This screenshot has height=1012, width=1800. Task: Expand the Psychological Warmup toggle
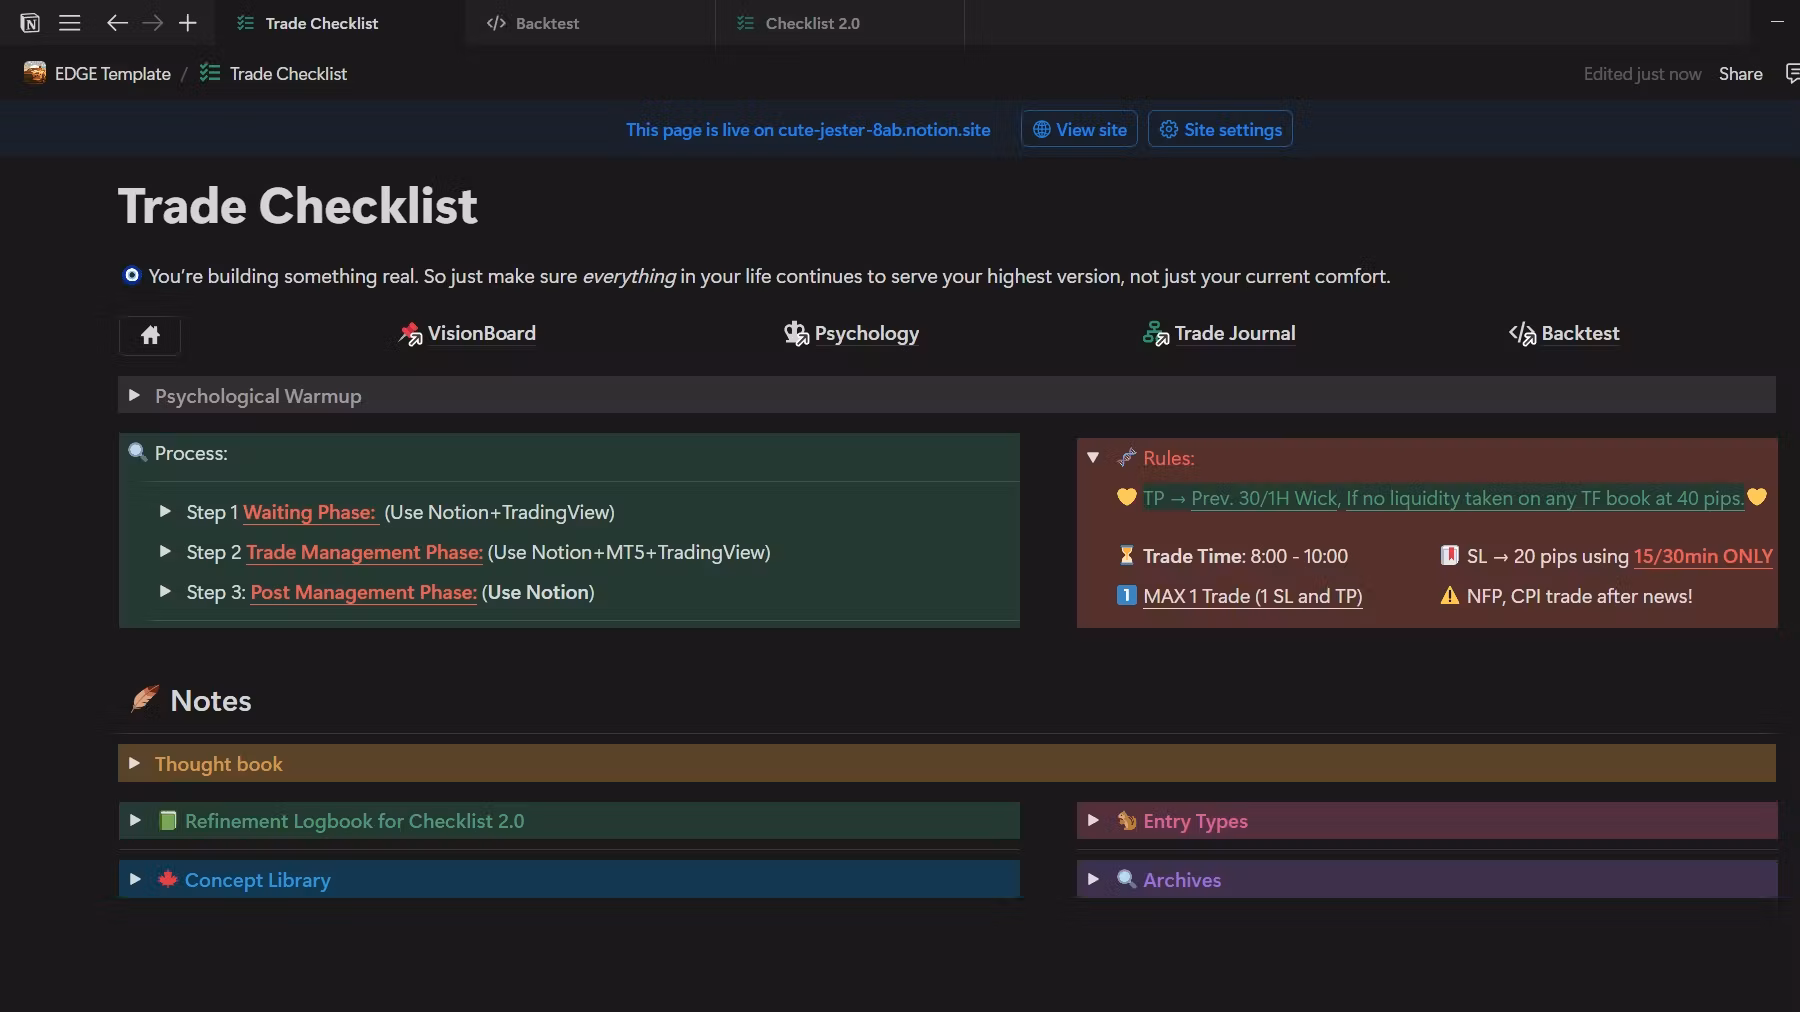[x=134, y=396]
